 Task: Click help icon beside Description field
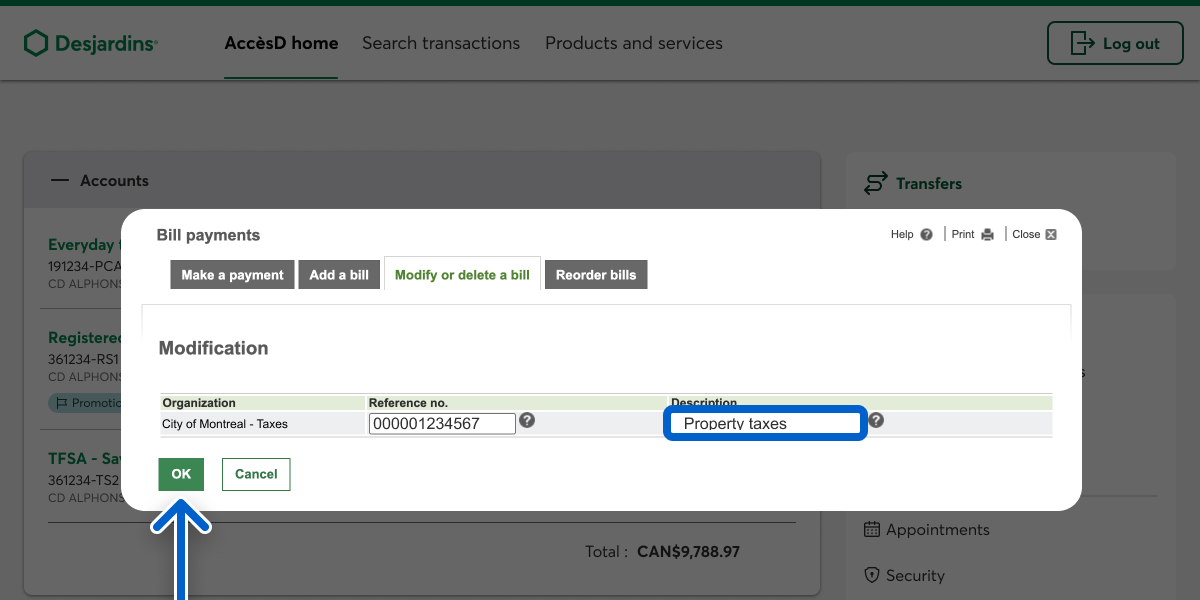click(x=876, y=420)
